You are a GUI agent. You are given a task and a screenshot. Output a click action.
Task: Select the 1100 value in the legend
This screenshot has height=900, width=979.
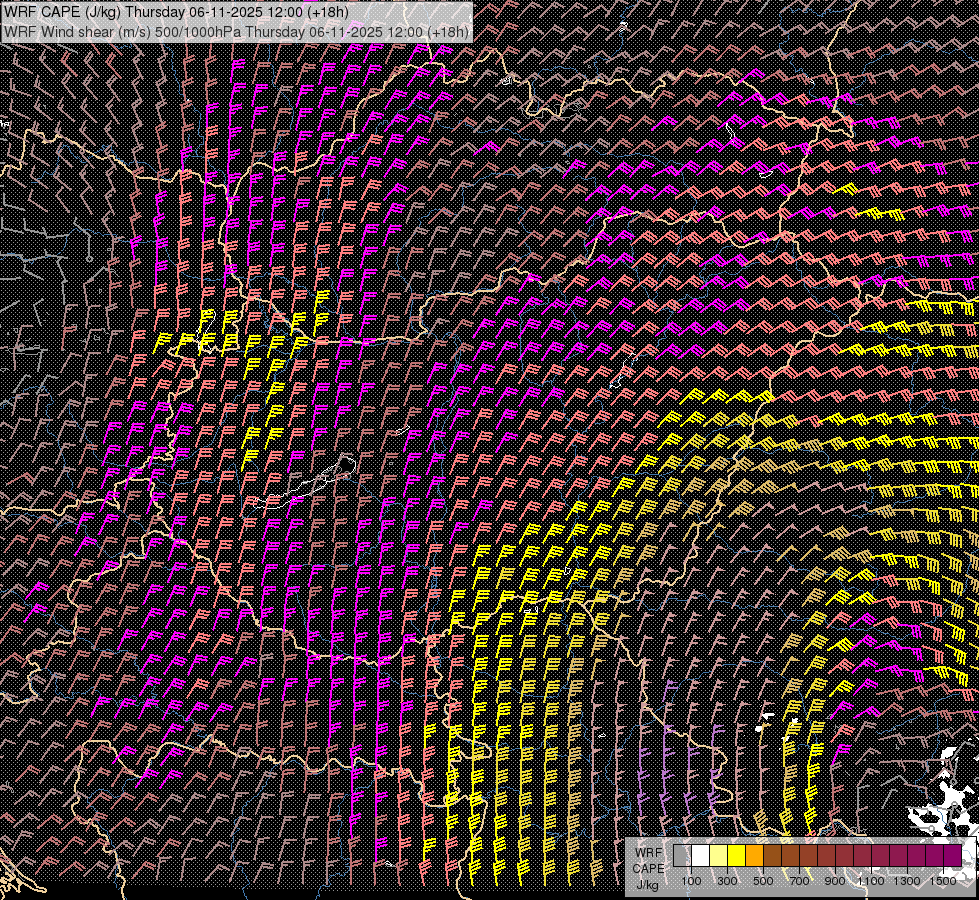click(x=871, y=881)
